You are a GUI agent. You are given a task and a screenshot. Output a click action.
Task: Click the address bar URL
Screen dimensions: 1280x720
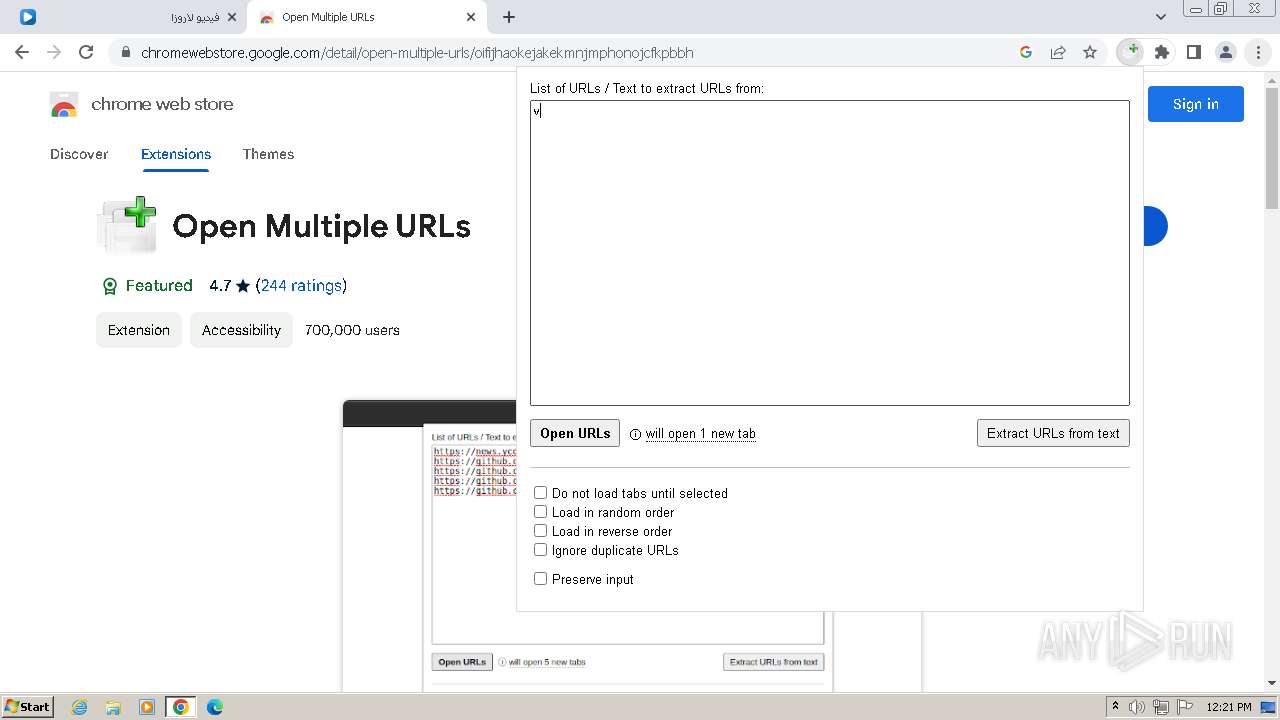(417, 53)
